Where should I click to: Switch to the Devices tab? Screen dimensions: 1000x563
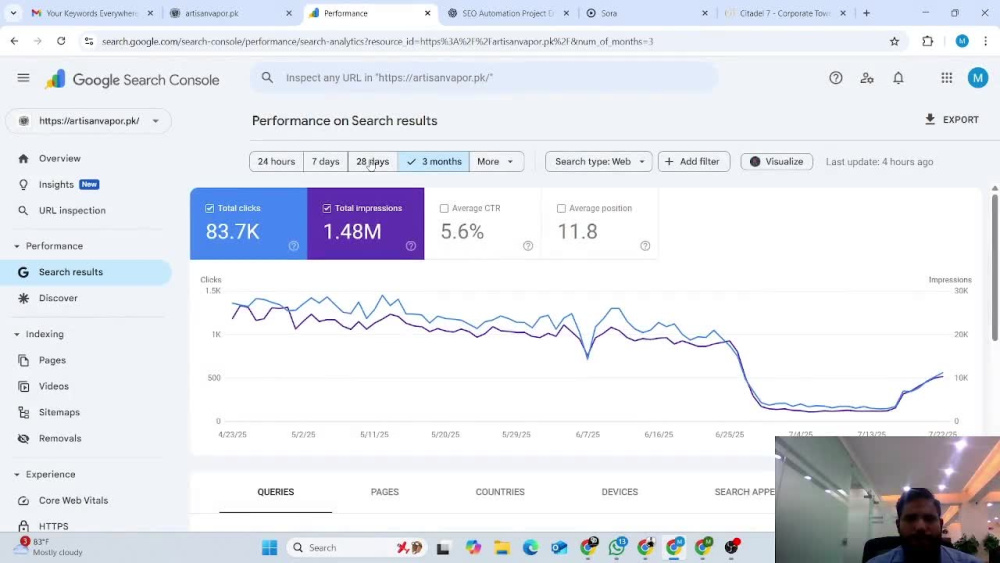pos(619,492)
